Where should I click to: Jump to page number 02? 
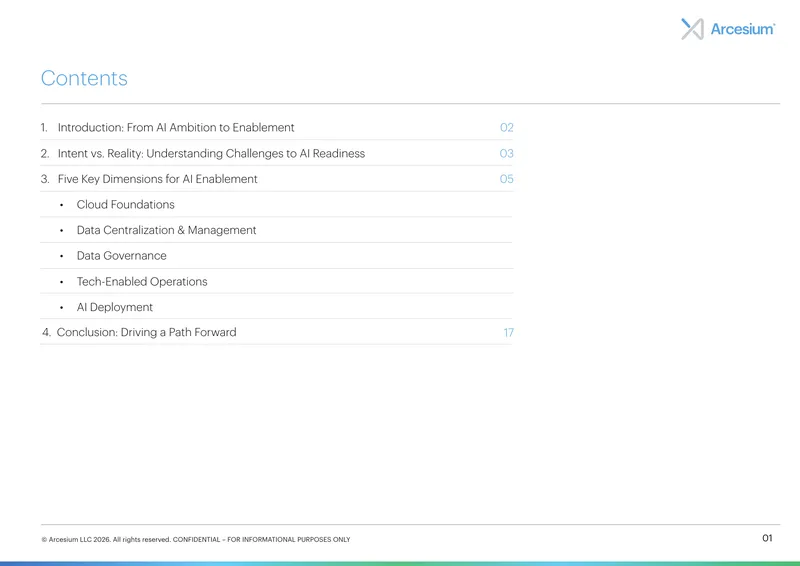507,128
